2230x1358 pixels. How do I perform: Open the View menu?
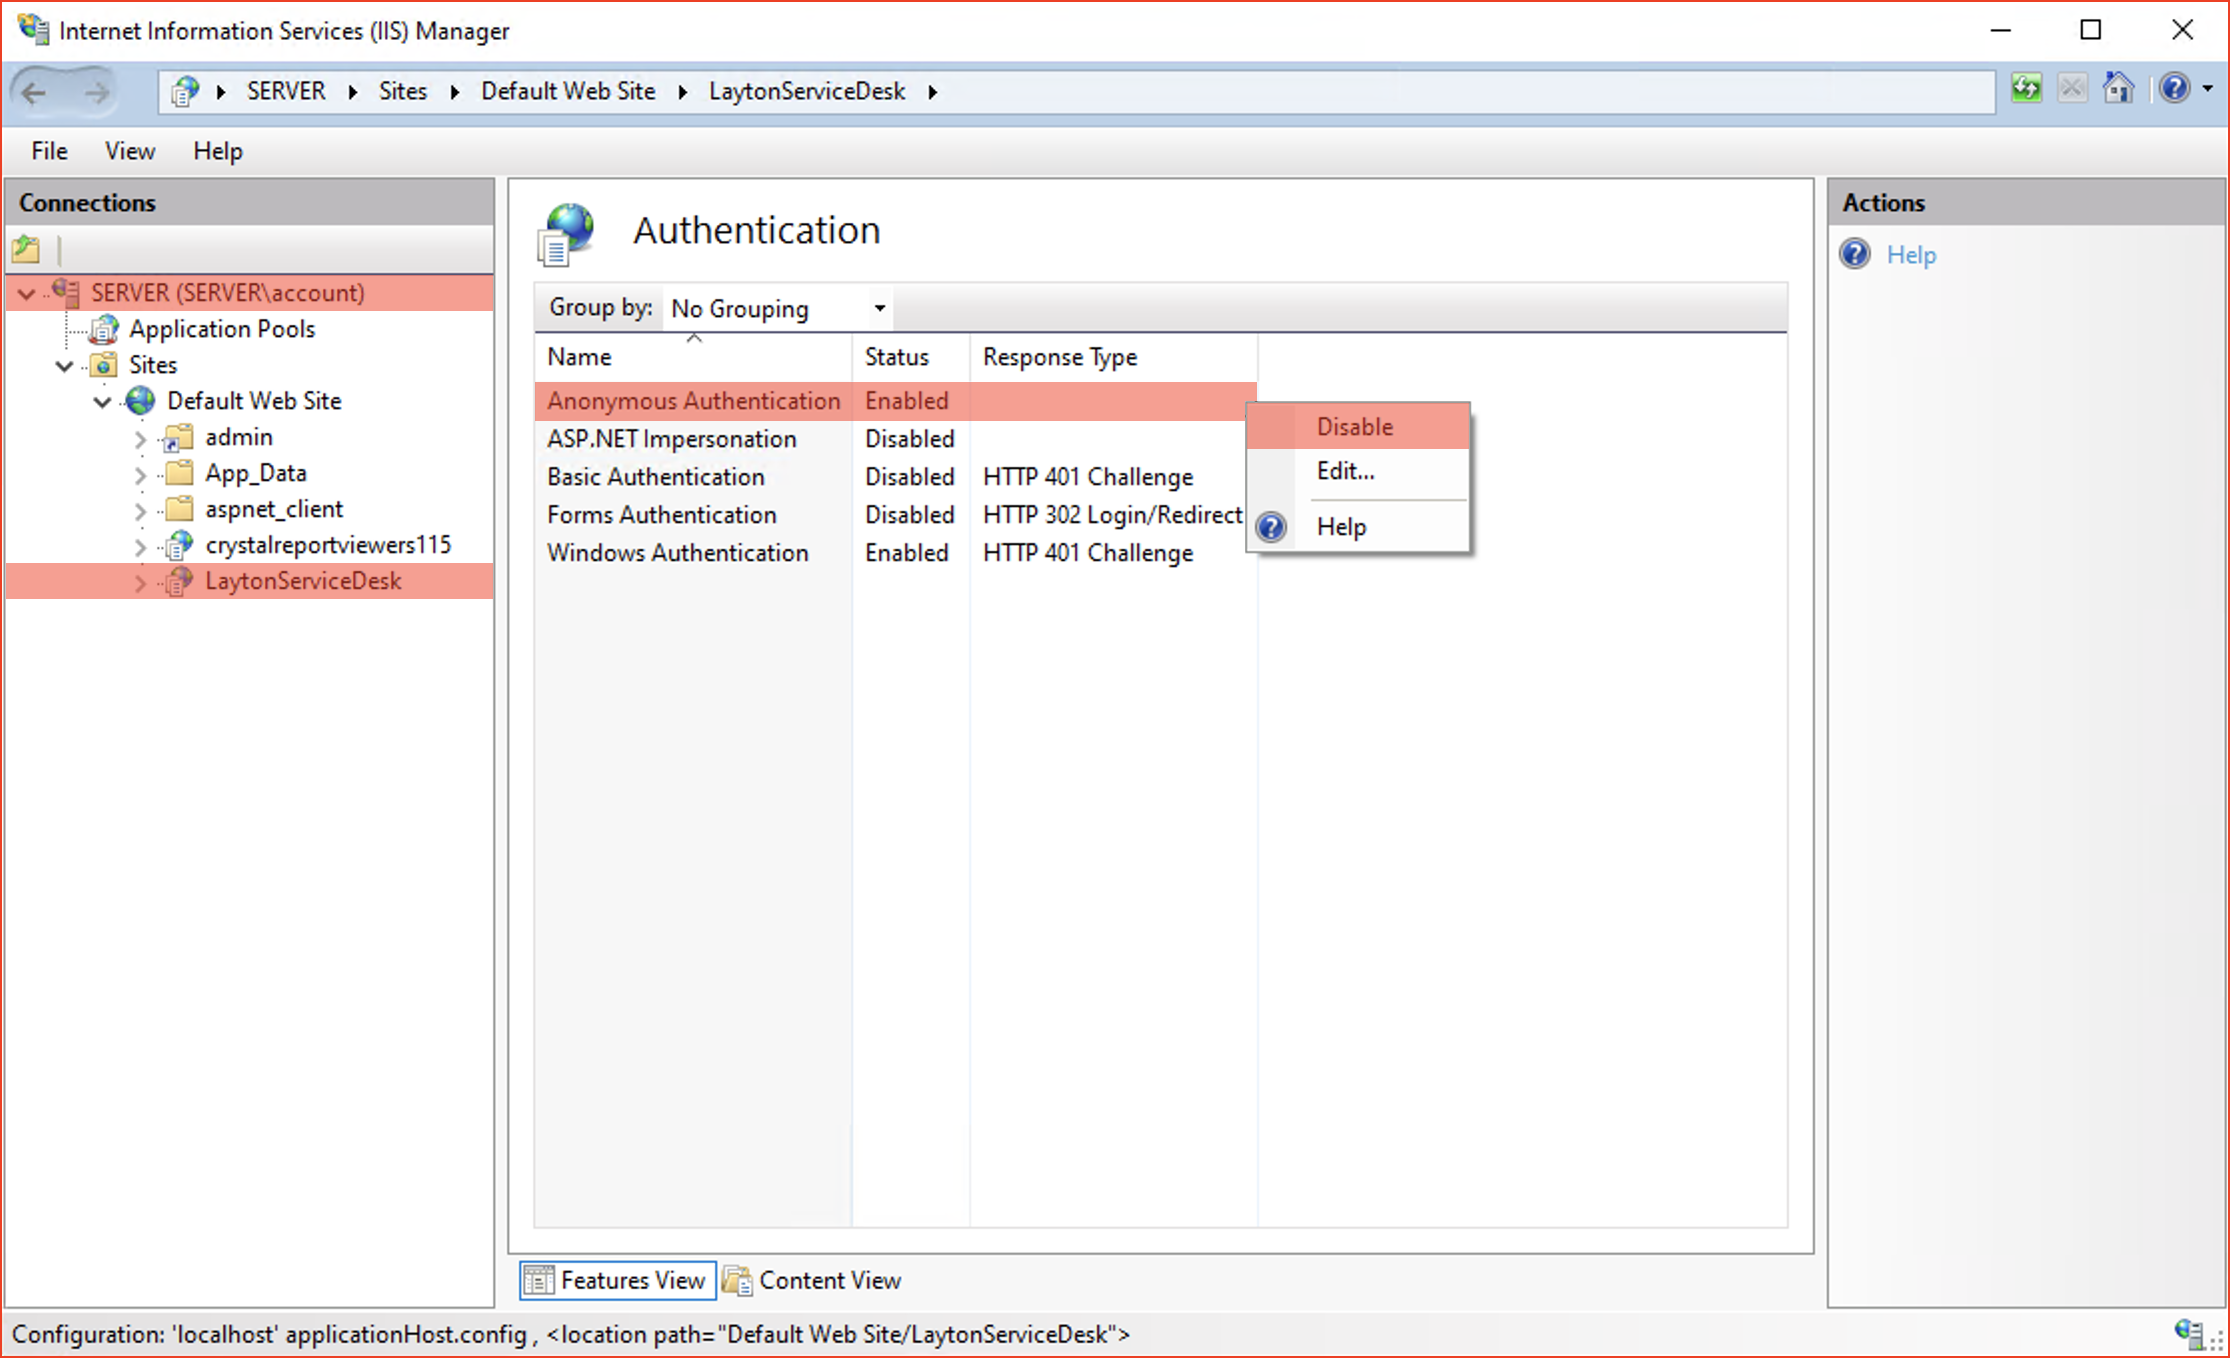130,151
